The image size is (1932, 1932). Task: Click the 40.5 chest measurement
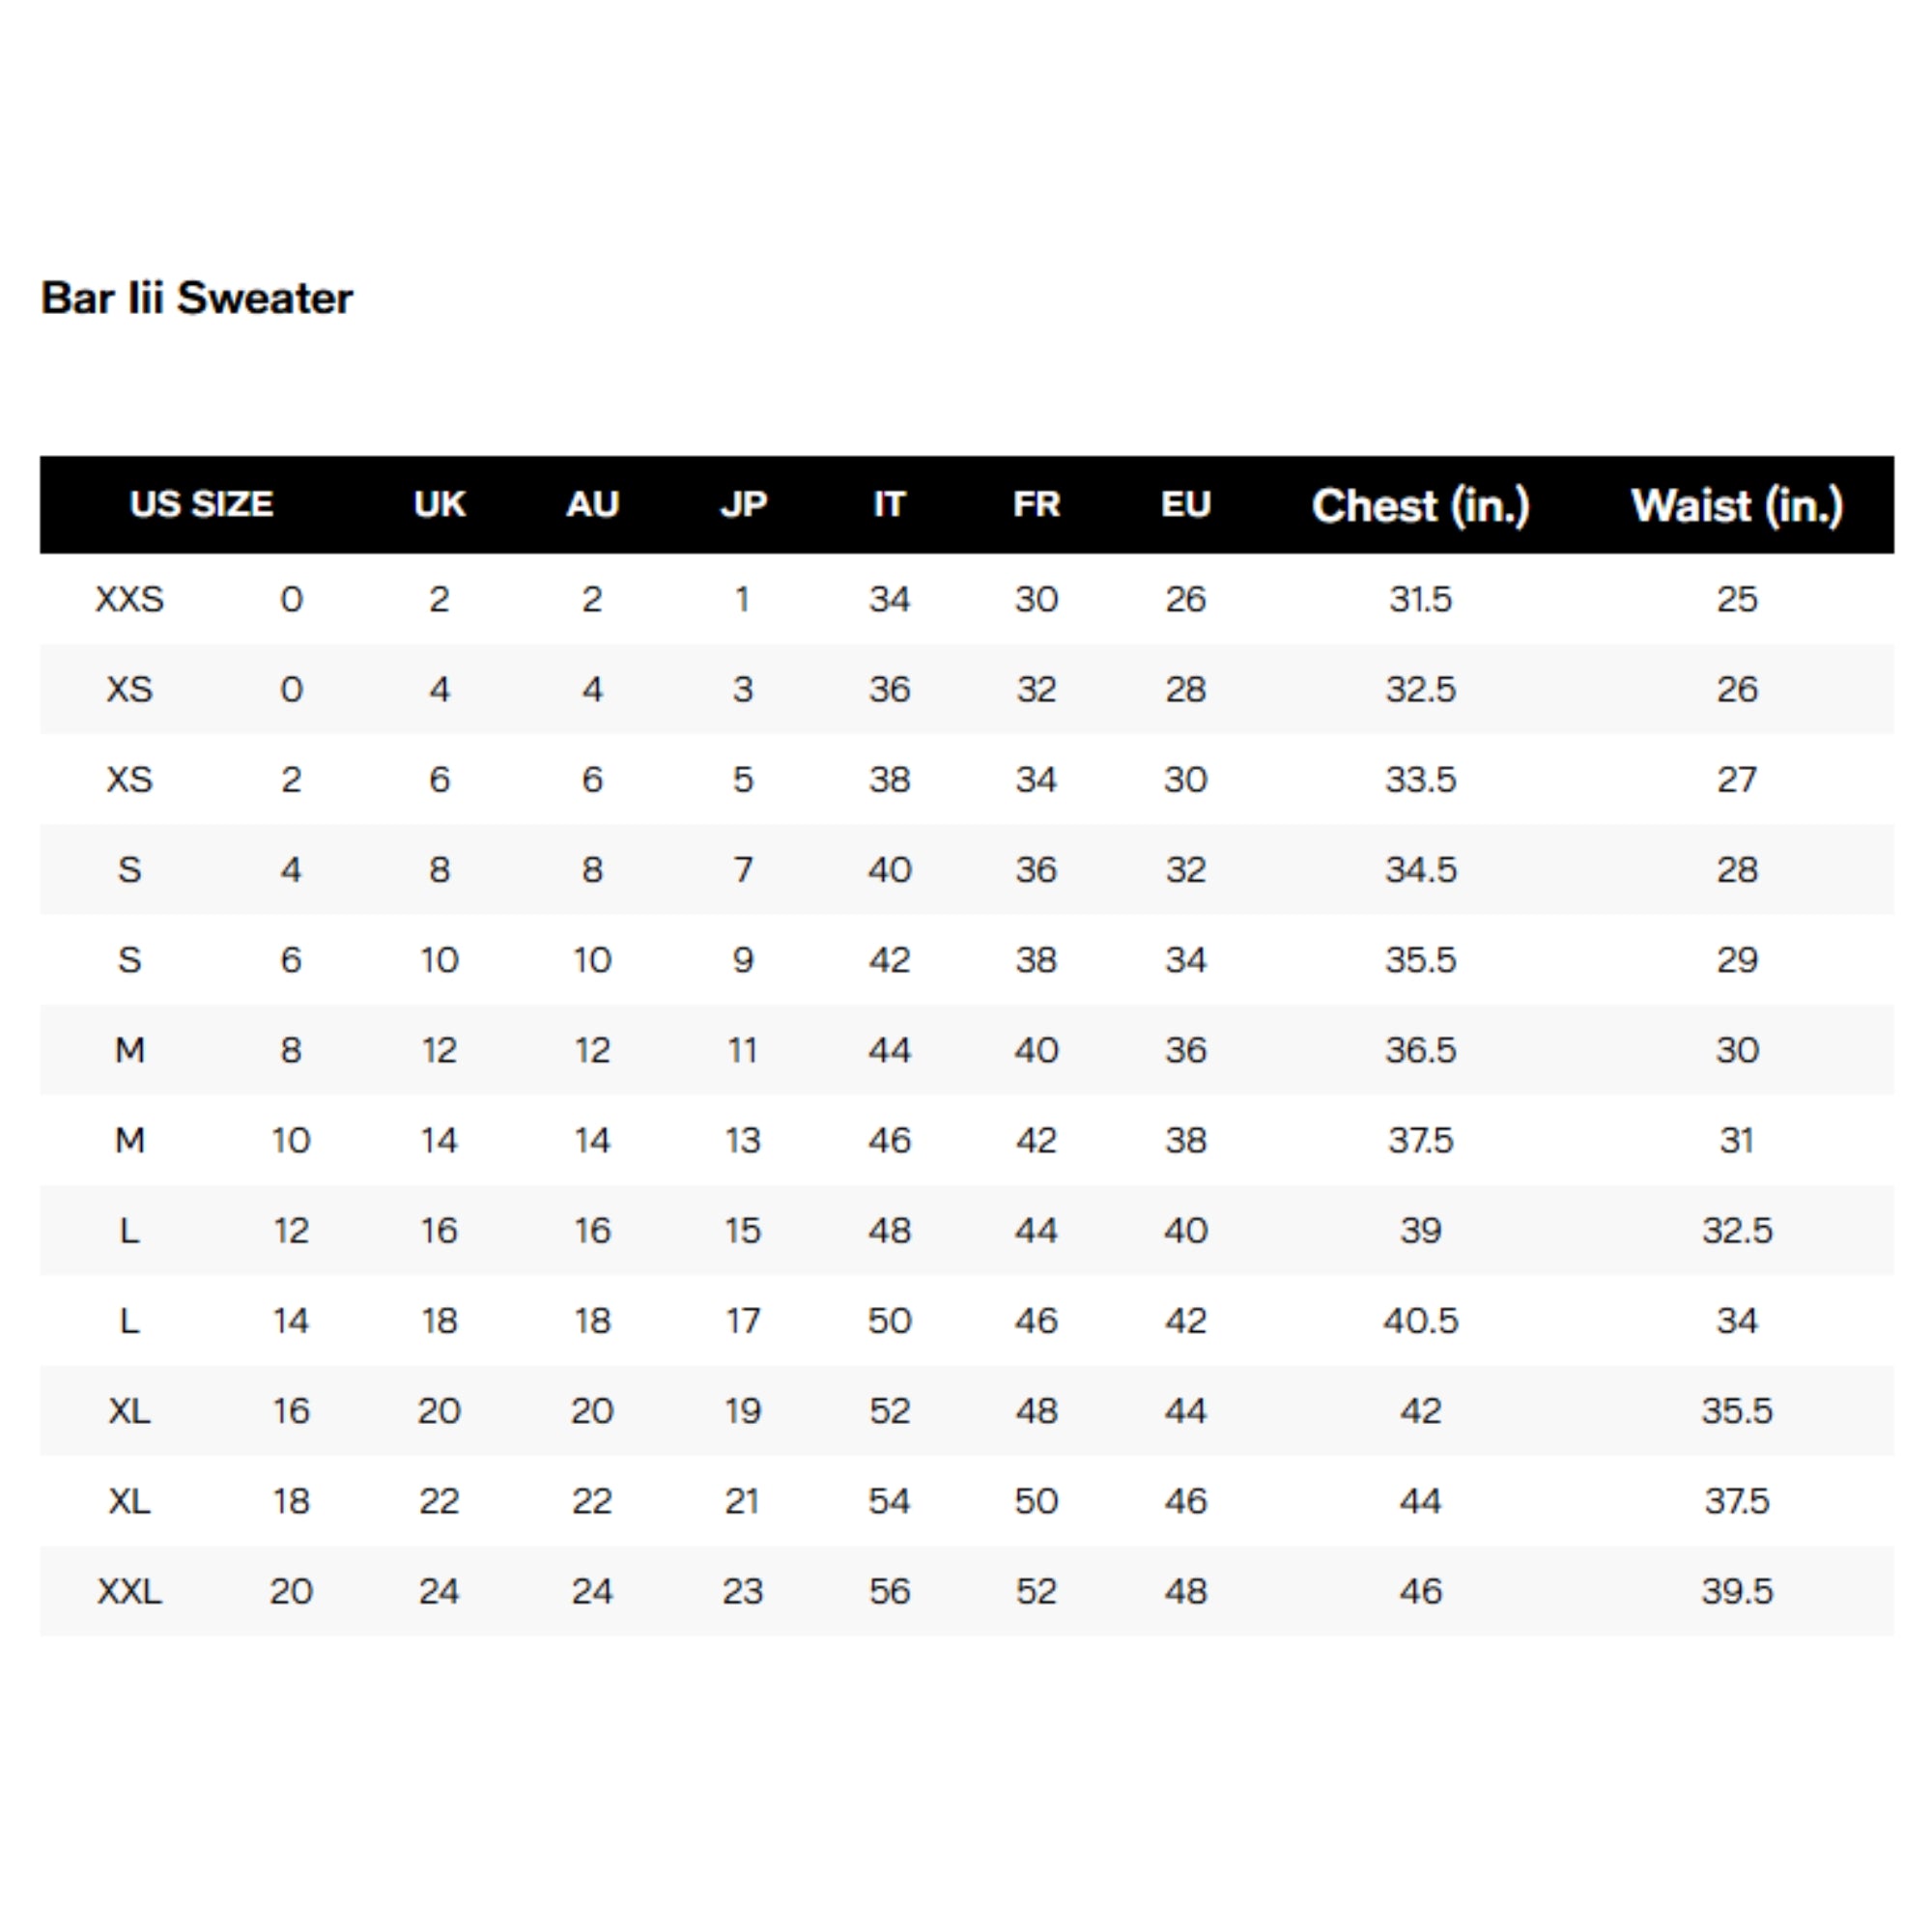coord(1420,1321)
